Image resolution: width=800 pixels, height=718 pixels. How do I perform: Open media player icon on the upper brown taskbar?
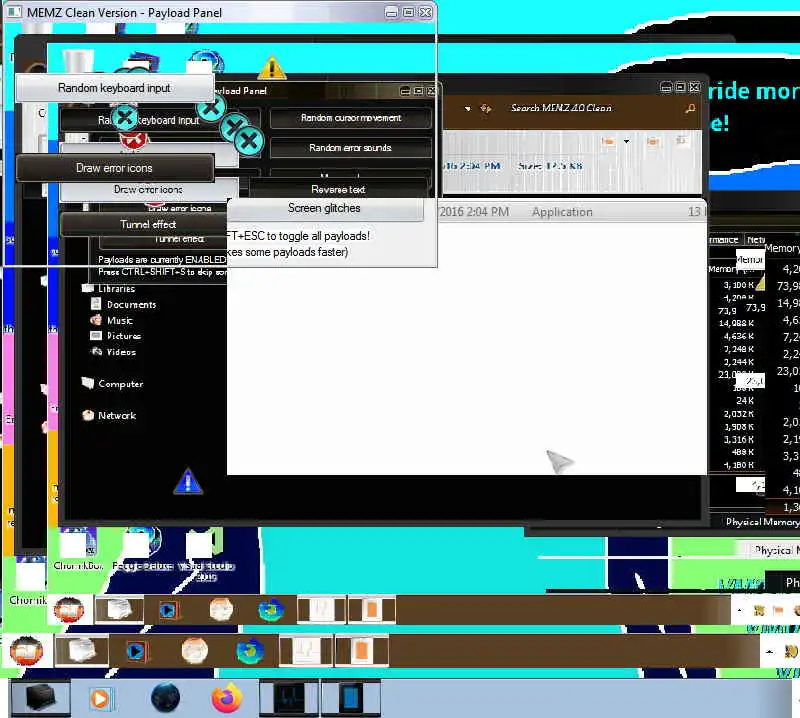168,610
